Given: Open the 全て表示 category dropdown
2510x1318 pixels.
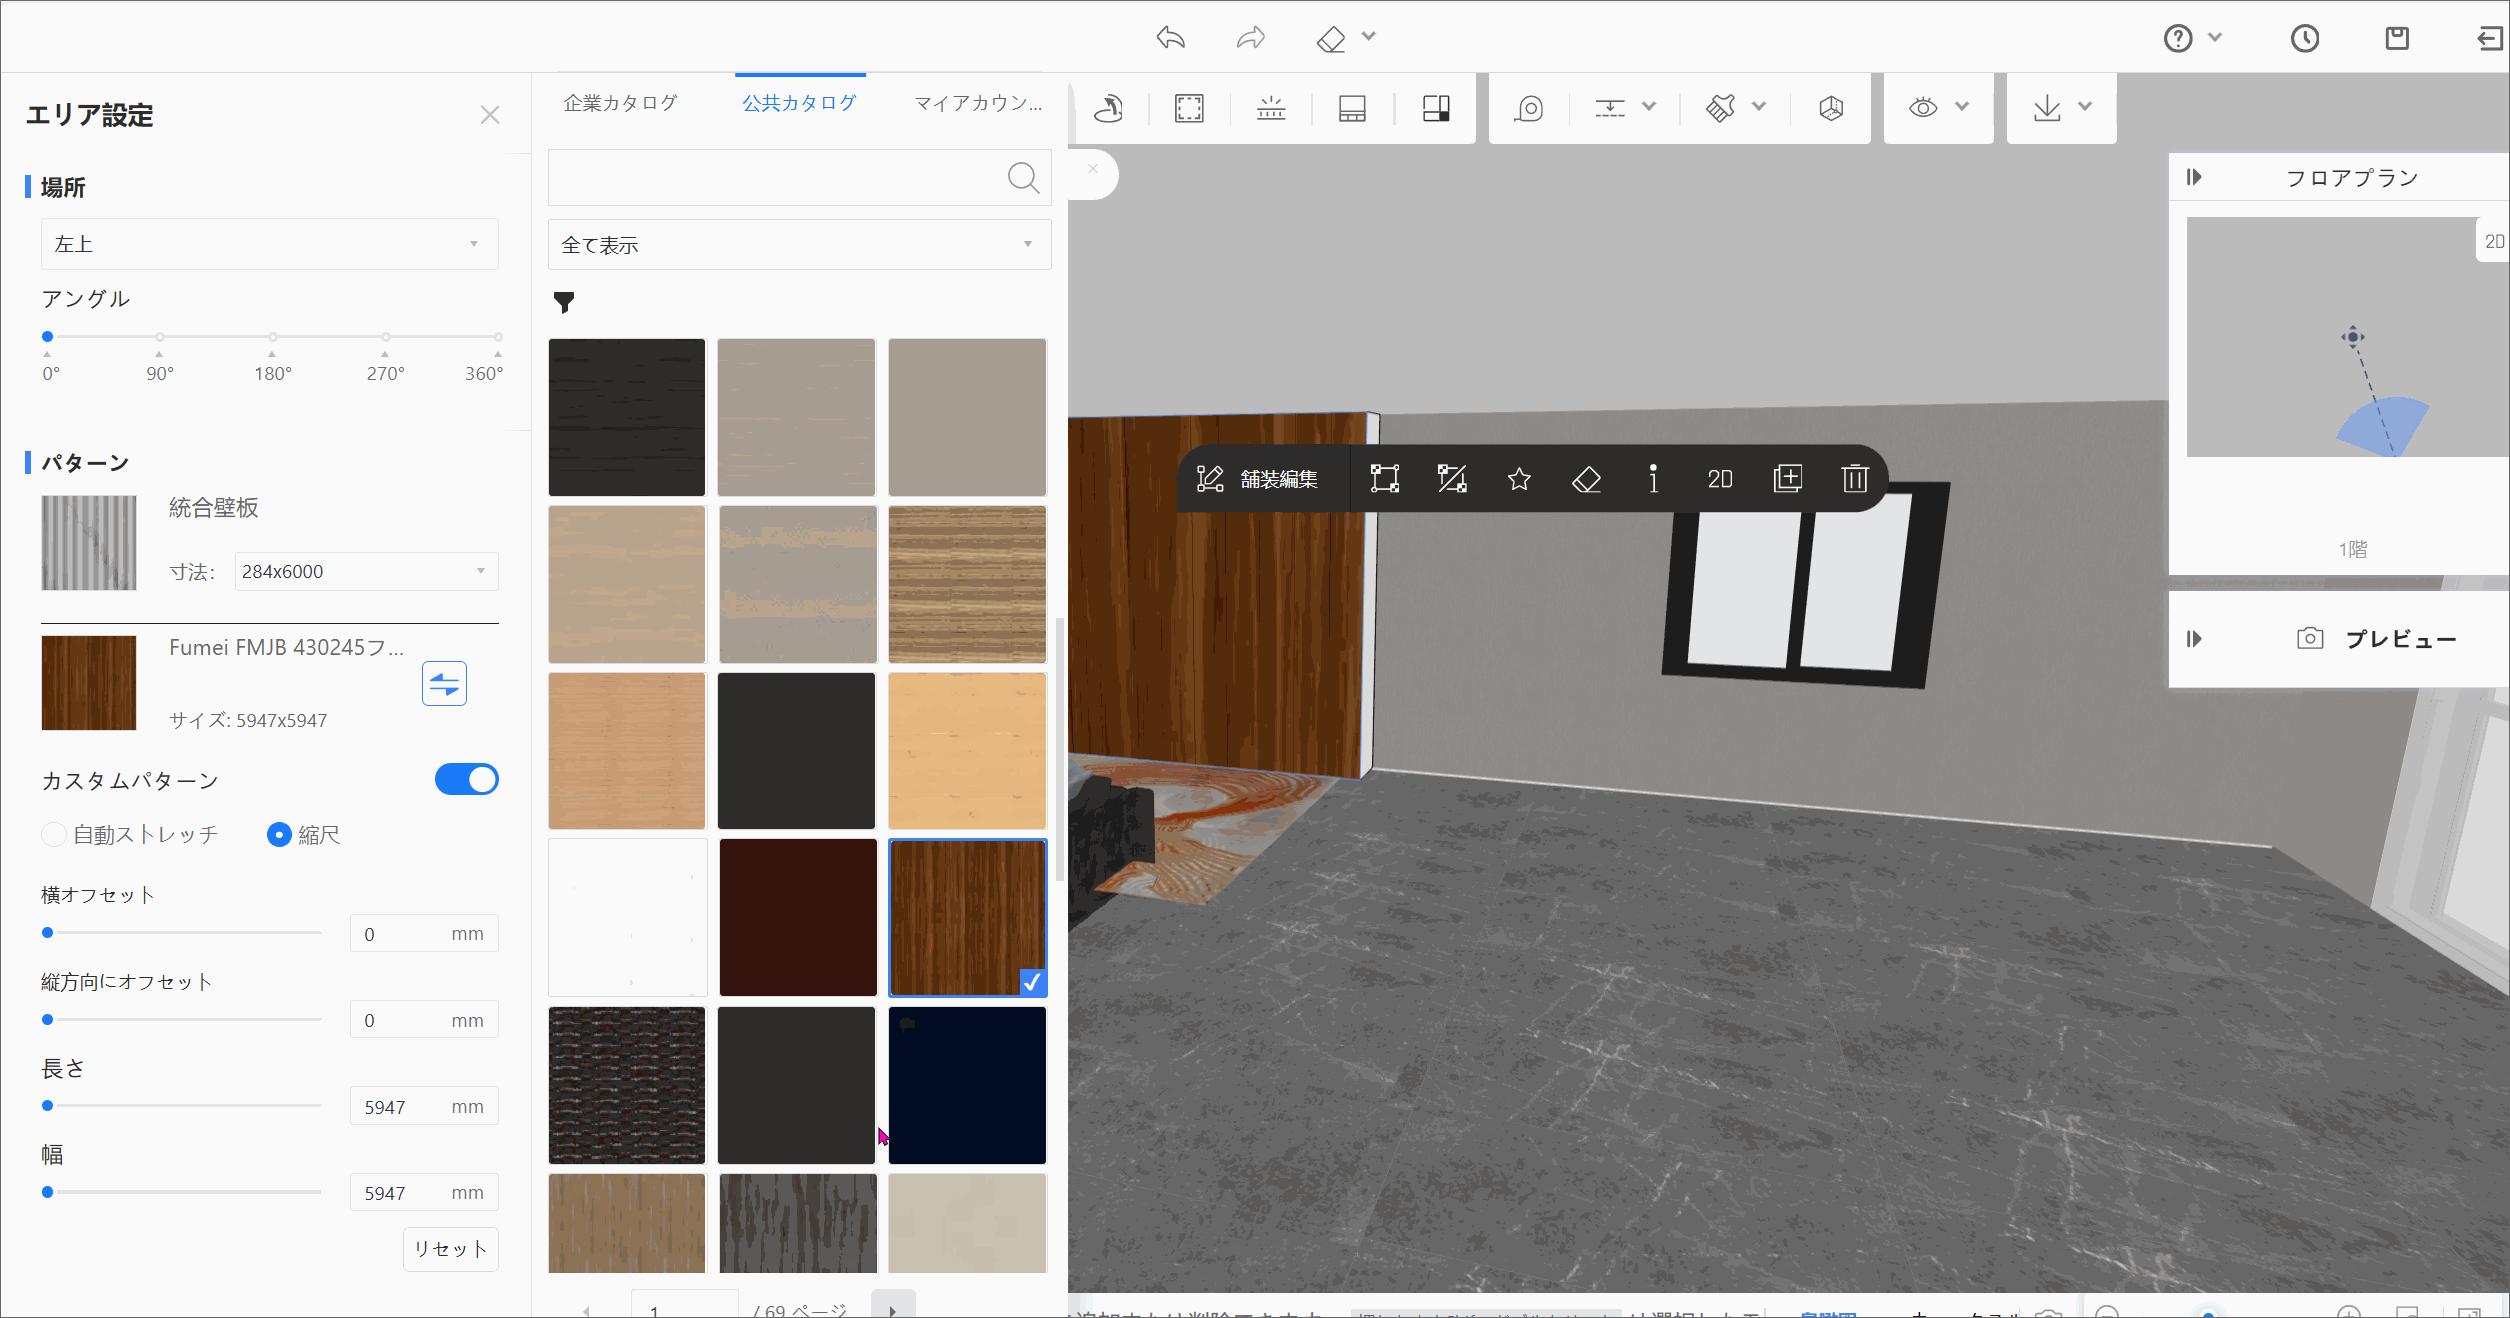Looking at the screenshot, I should point(800,245).
